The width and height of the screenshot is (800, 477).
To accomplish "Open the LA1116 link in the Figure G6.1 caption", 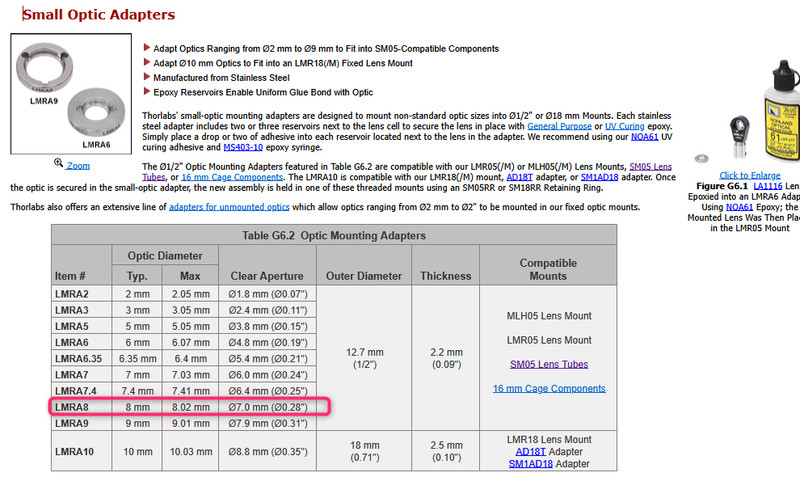I will point(768,186).
